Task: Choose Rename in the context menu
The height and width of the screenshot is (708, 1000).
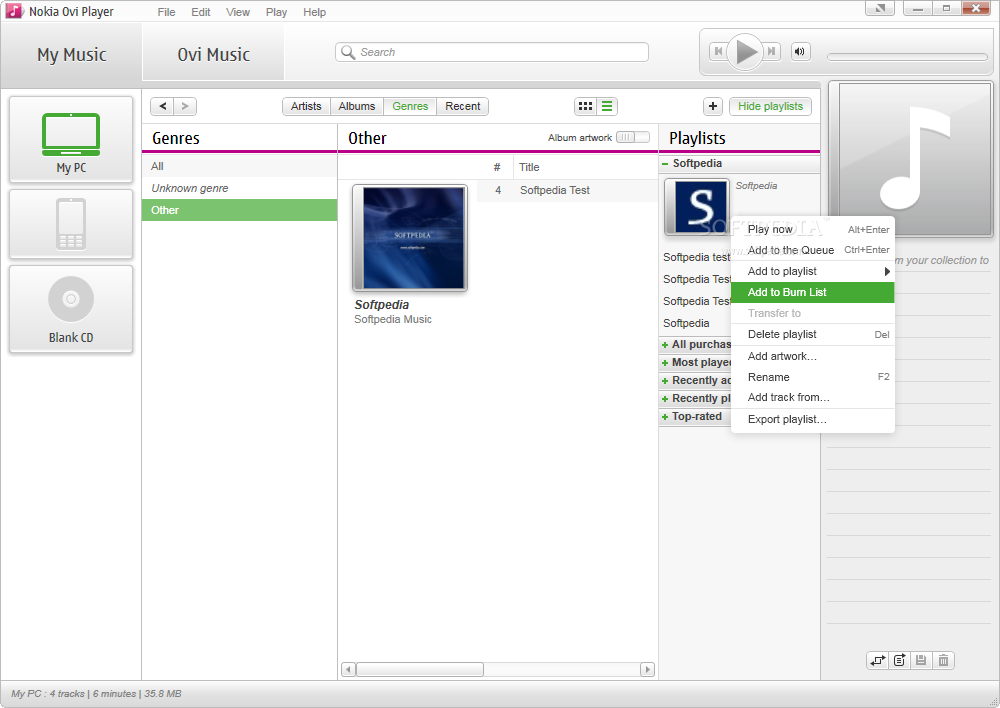Action: tap(812, 377)
